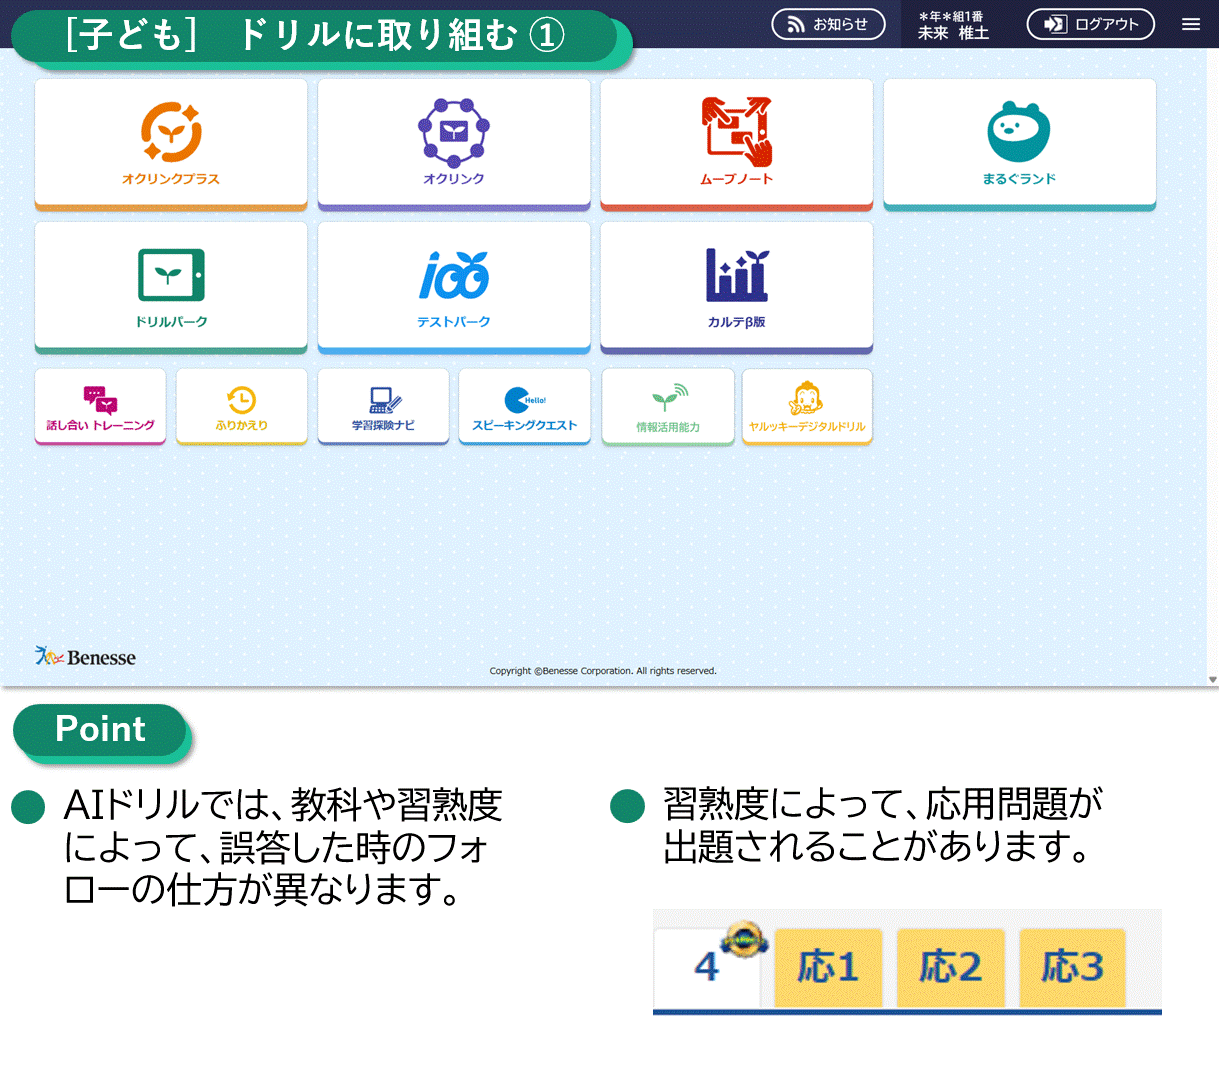This screenshot has height=1080, width=1219.
Task: Open 情報活用能力 tile
Action: click(668, 407)
